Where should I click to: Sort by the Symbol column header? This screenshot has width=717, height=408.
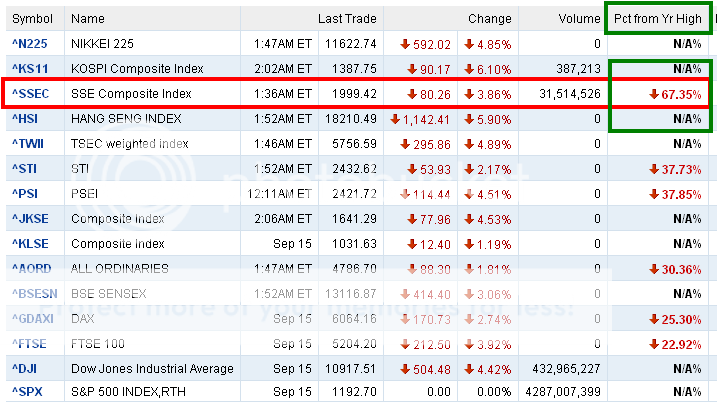point(33,19)
